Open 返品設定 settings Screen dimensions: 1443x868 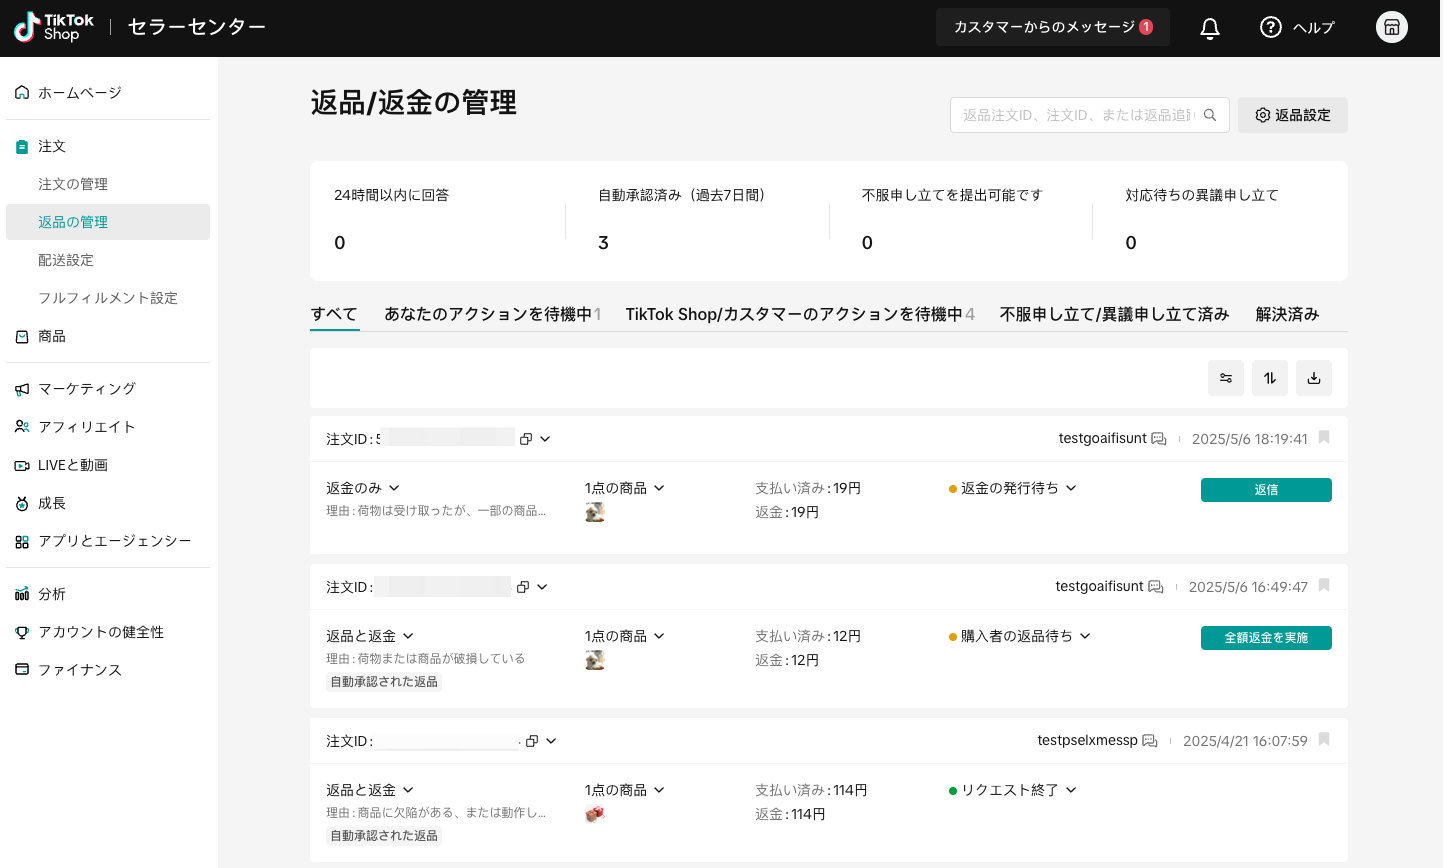[1292, 115]
